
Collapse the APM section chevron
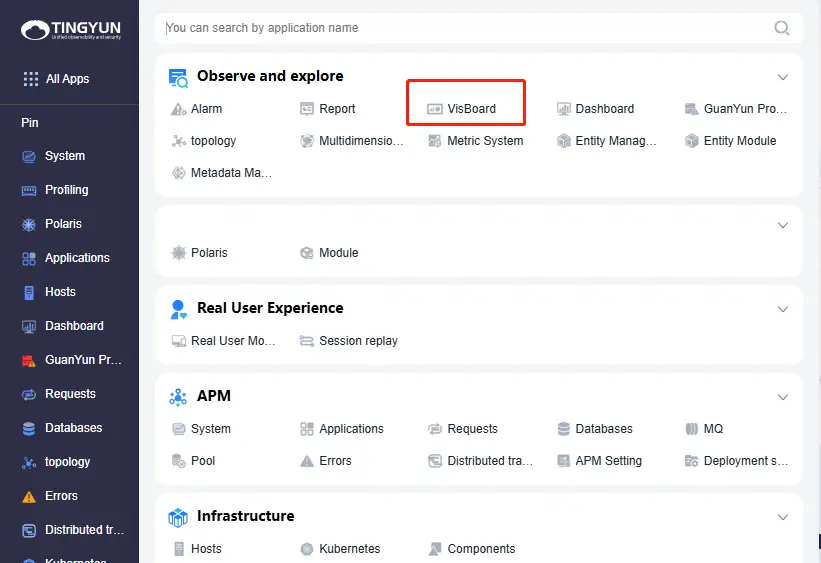pyautogui.click(x=783, y=397)
